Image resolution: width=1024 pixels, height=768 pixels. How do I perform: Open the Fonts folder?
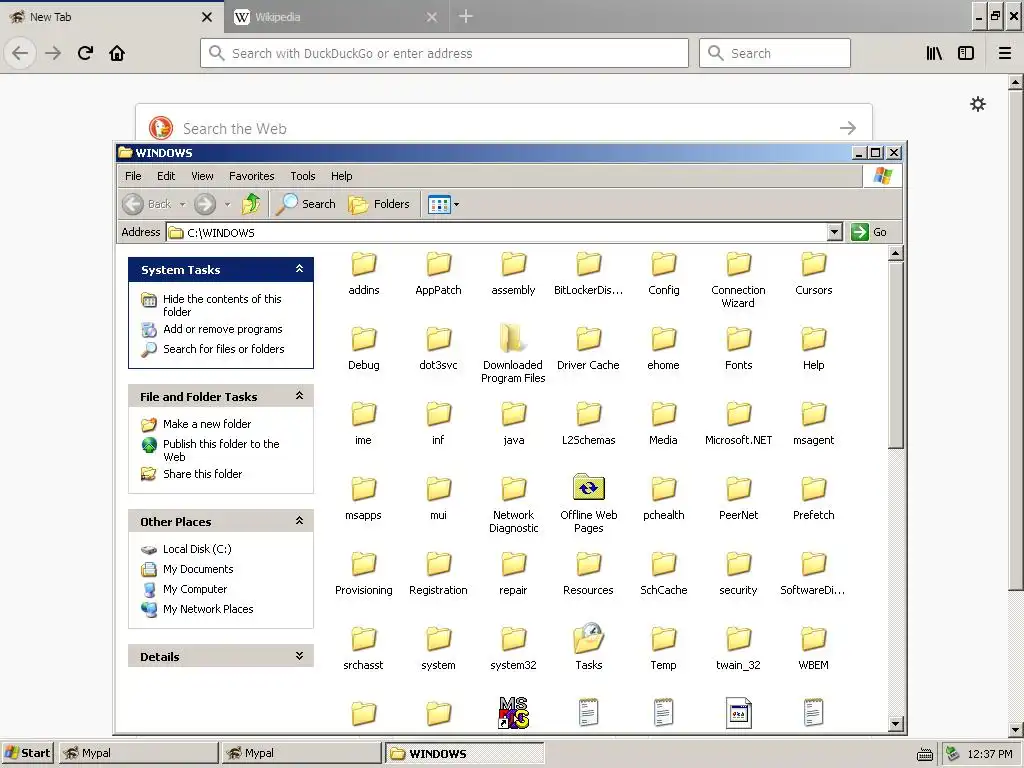tap(739, 348)
